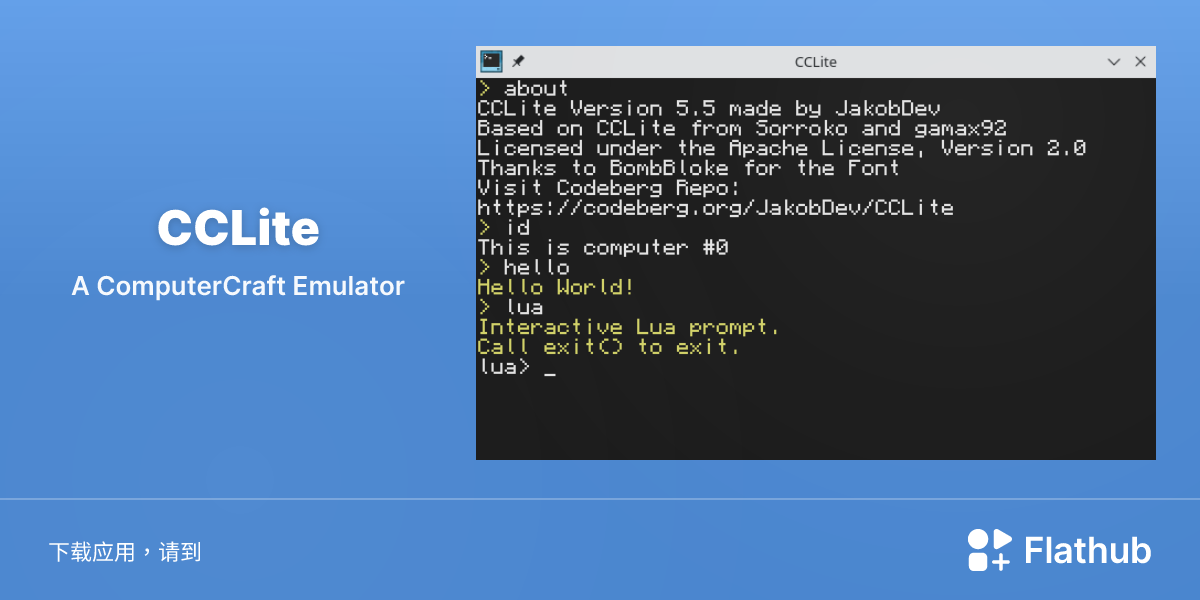Click the Flathub logo icon

tap(989, 550)
